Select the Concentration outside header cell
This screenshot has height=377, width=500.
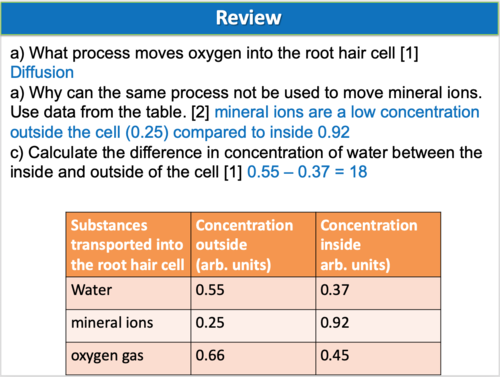click(253, 245)
